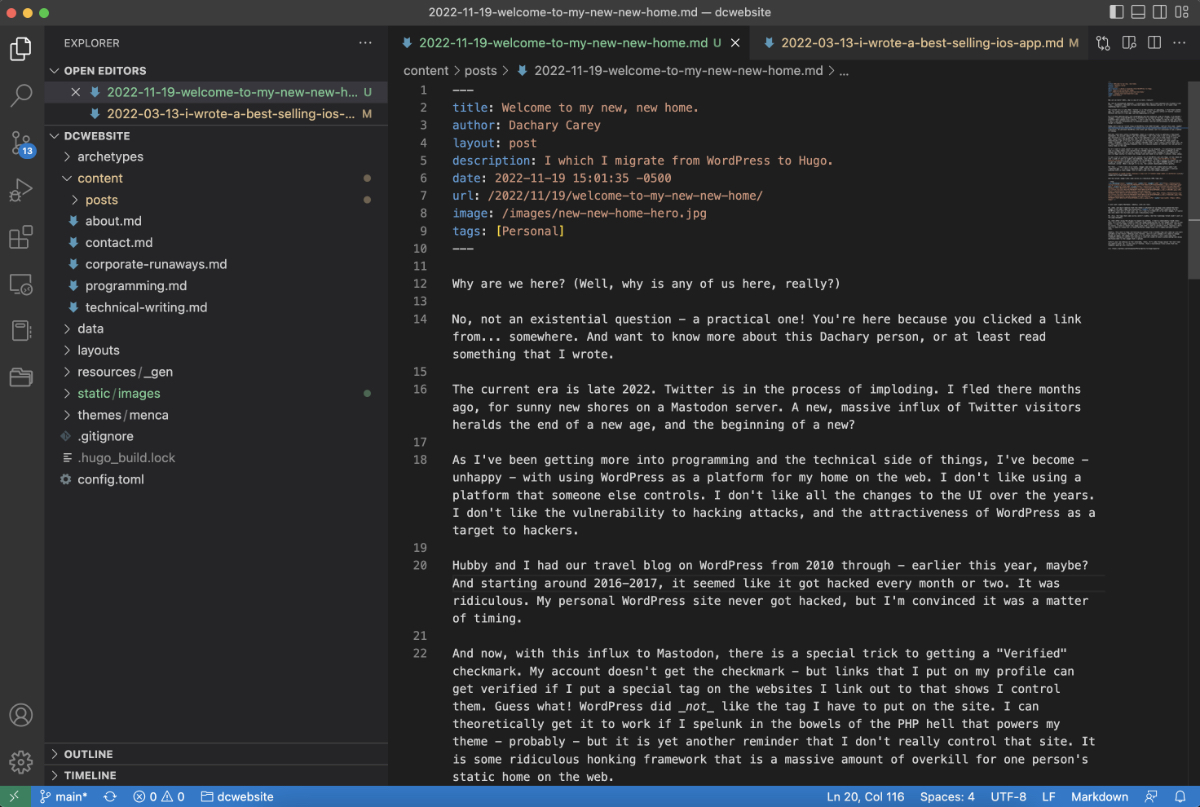Collapse the content folder
This screenshot has height=807, width=1200.
click(x=216, y=178)
